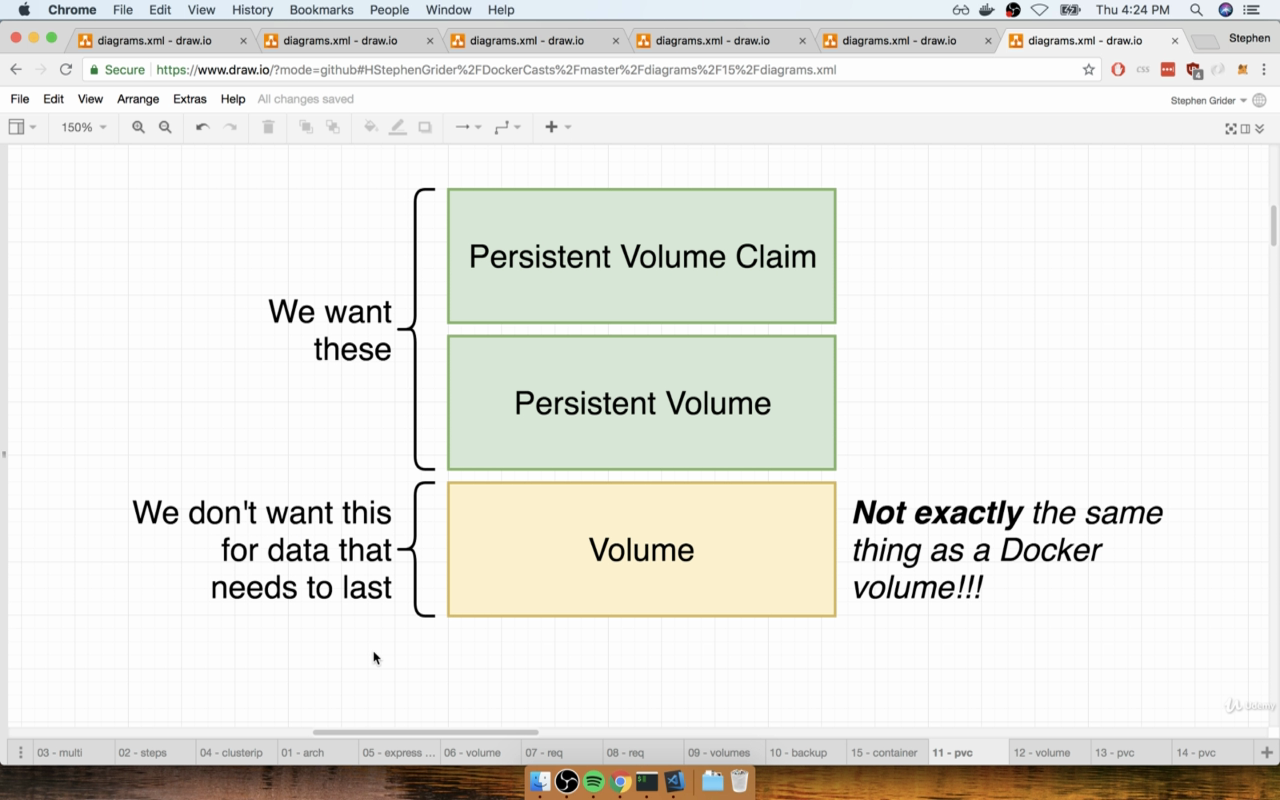Viewport: 1280px width, 800px height.
Task: Click the CSS extension icon
Action: pyautogui.click(x=1143, y=70)
